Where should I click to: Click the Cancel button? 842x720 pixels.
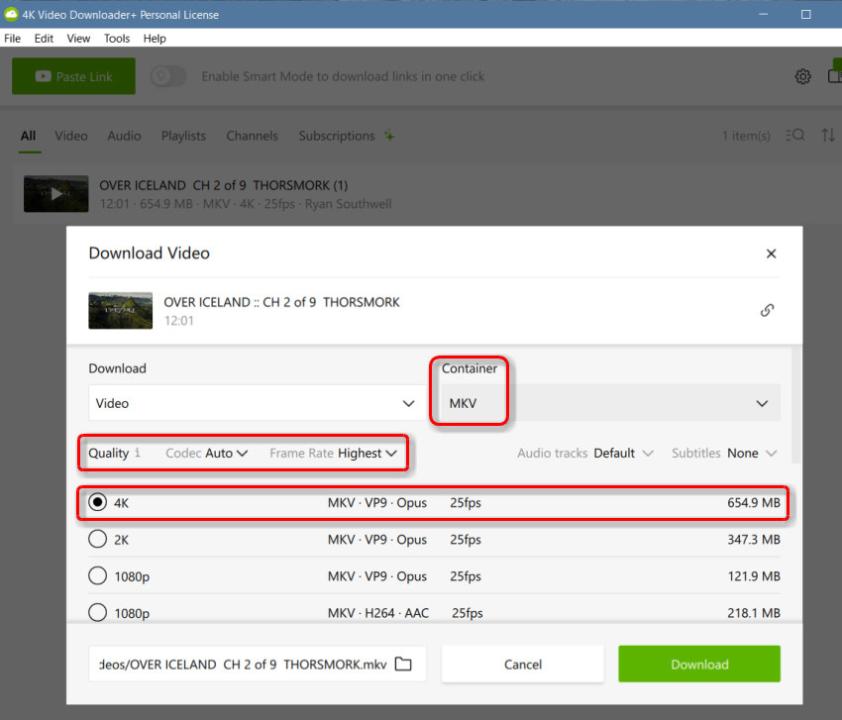[x=522, y=664]
